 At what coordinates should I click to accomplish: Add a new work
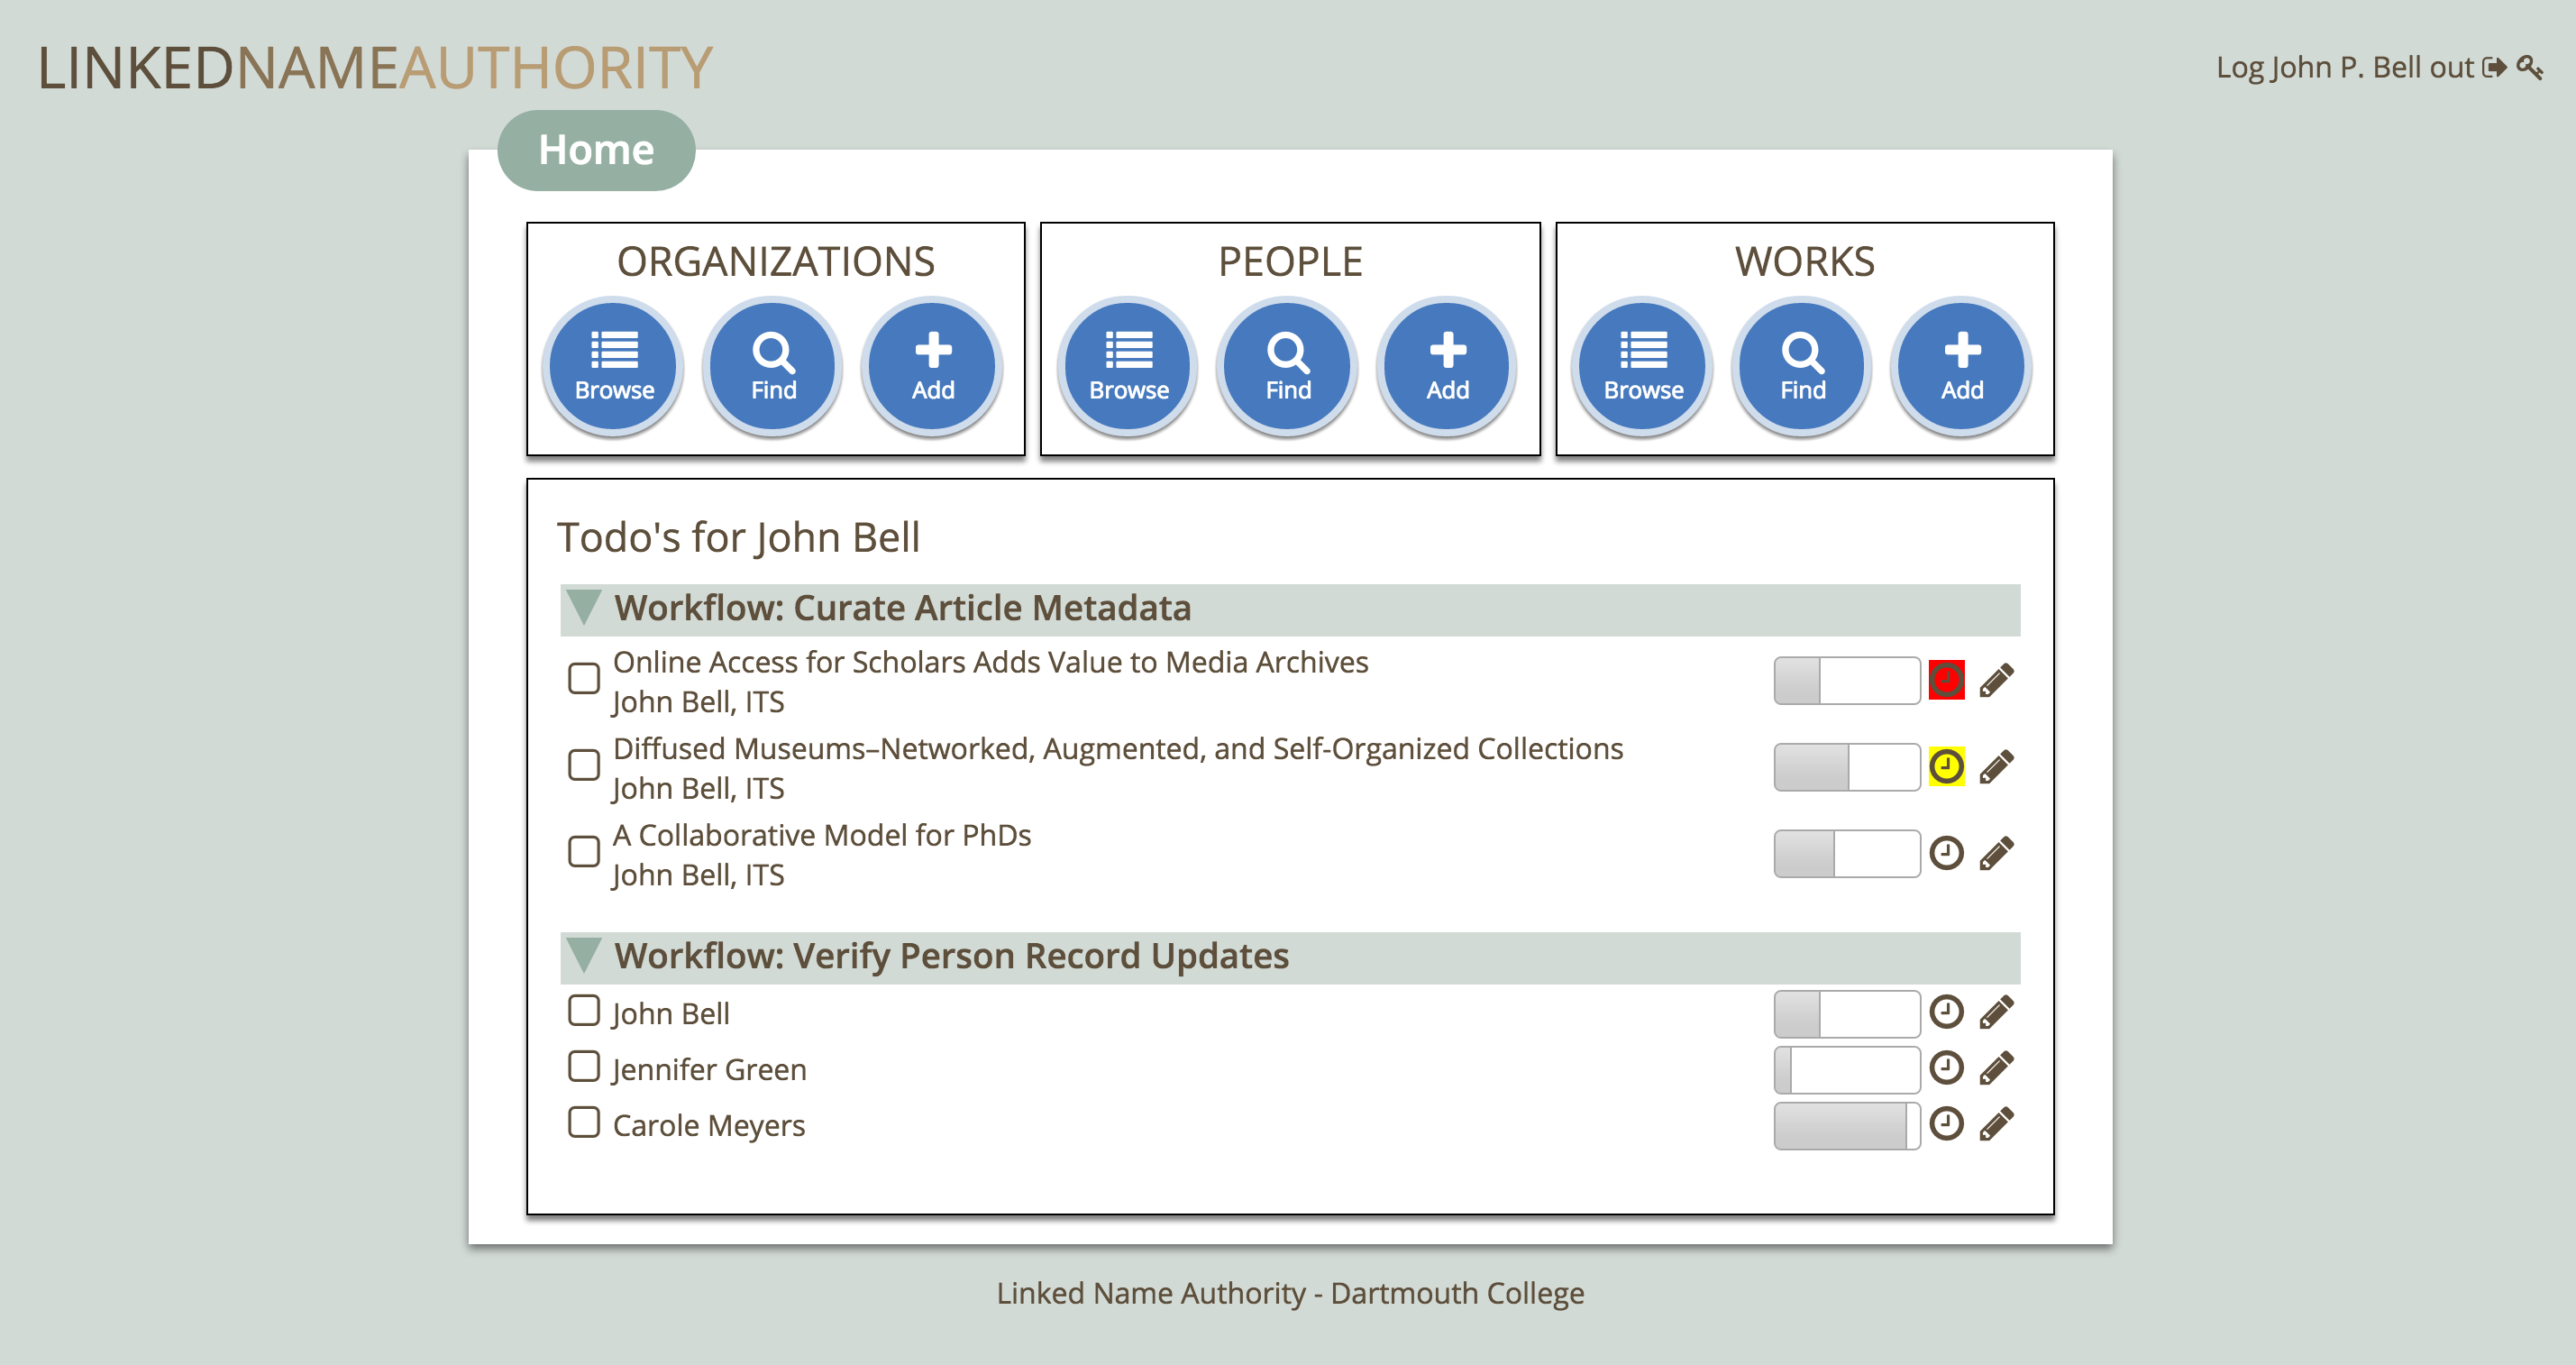(x=1962, y=366)
